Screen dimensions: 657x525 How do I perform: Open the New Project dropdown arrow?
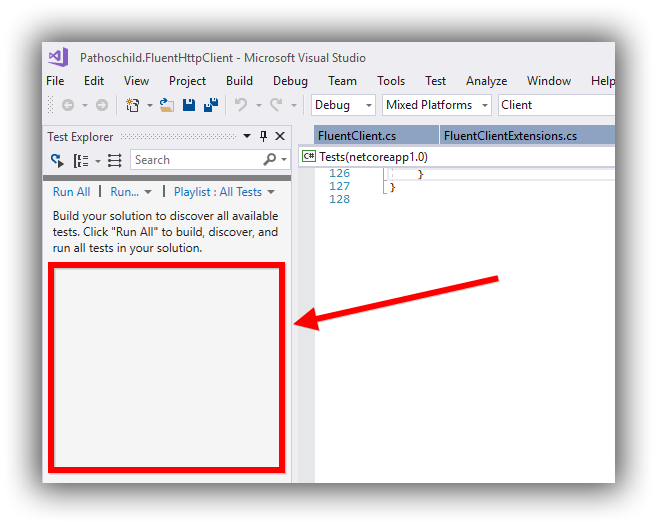click(150, 105)
